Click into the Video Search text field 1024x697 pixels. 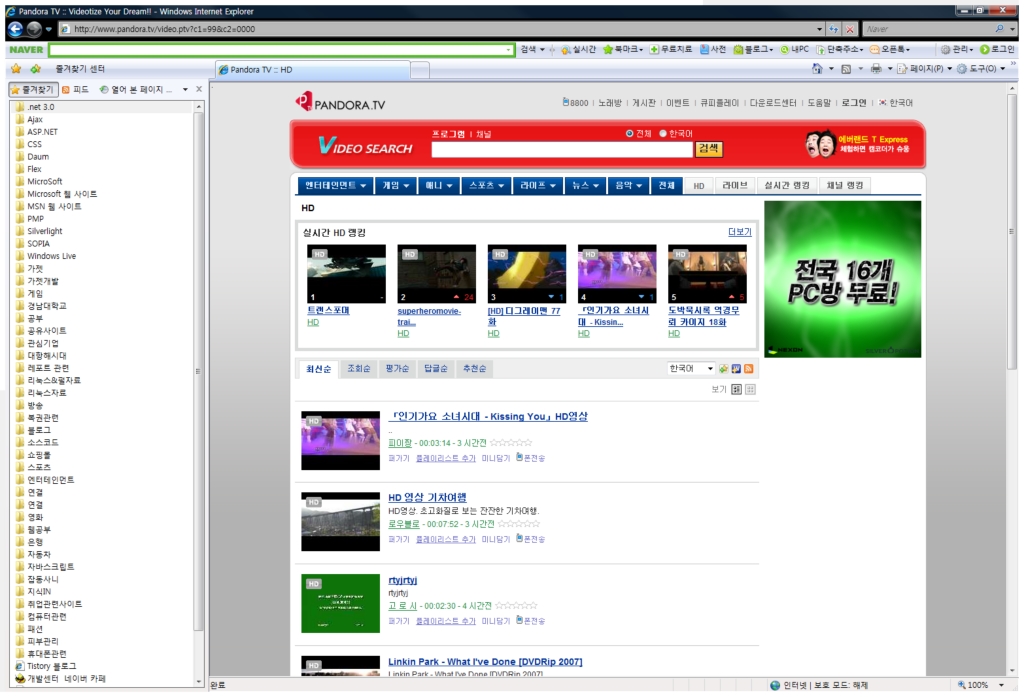click(x=562, y=150)
